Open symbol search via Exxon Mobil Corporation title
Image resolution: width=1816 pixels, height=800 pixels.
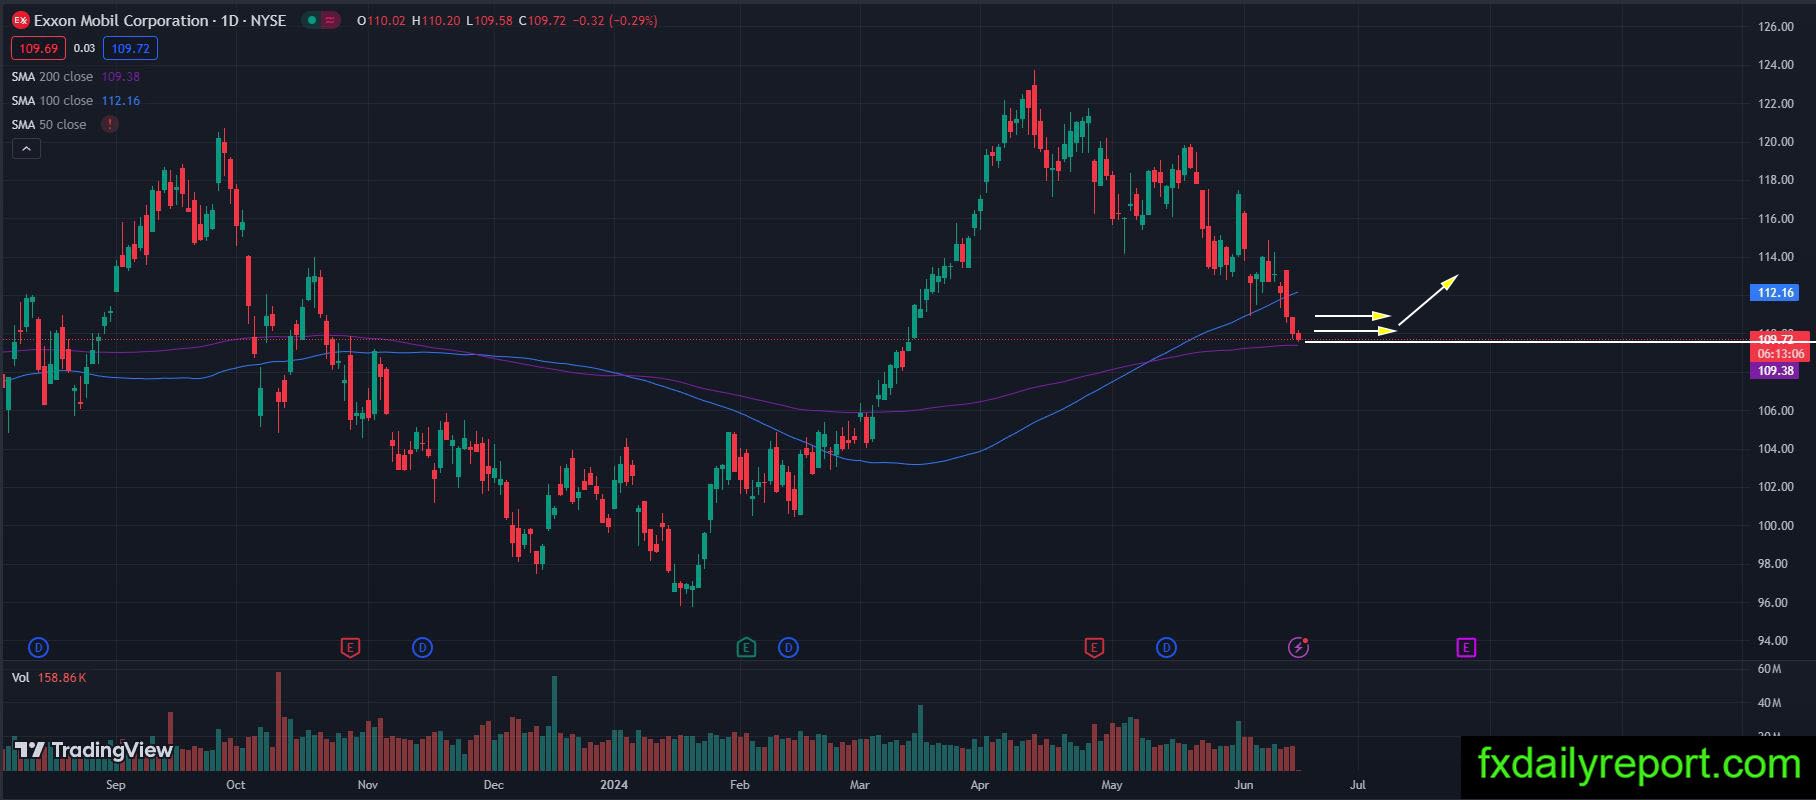121,20
